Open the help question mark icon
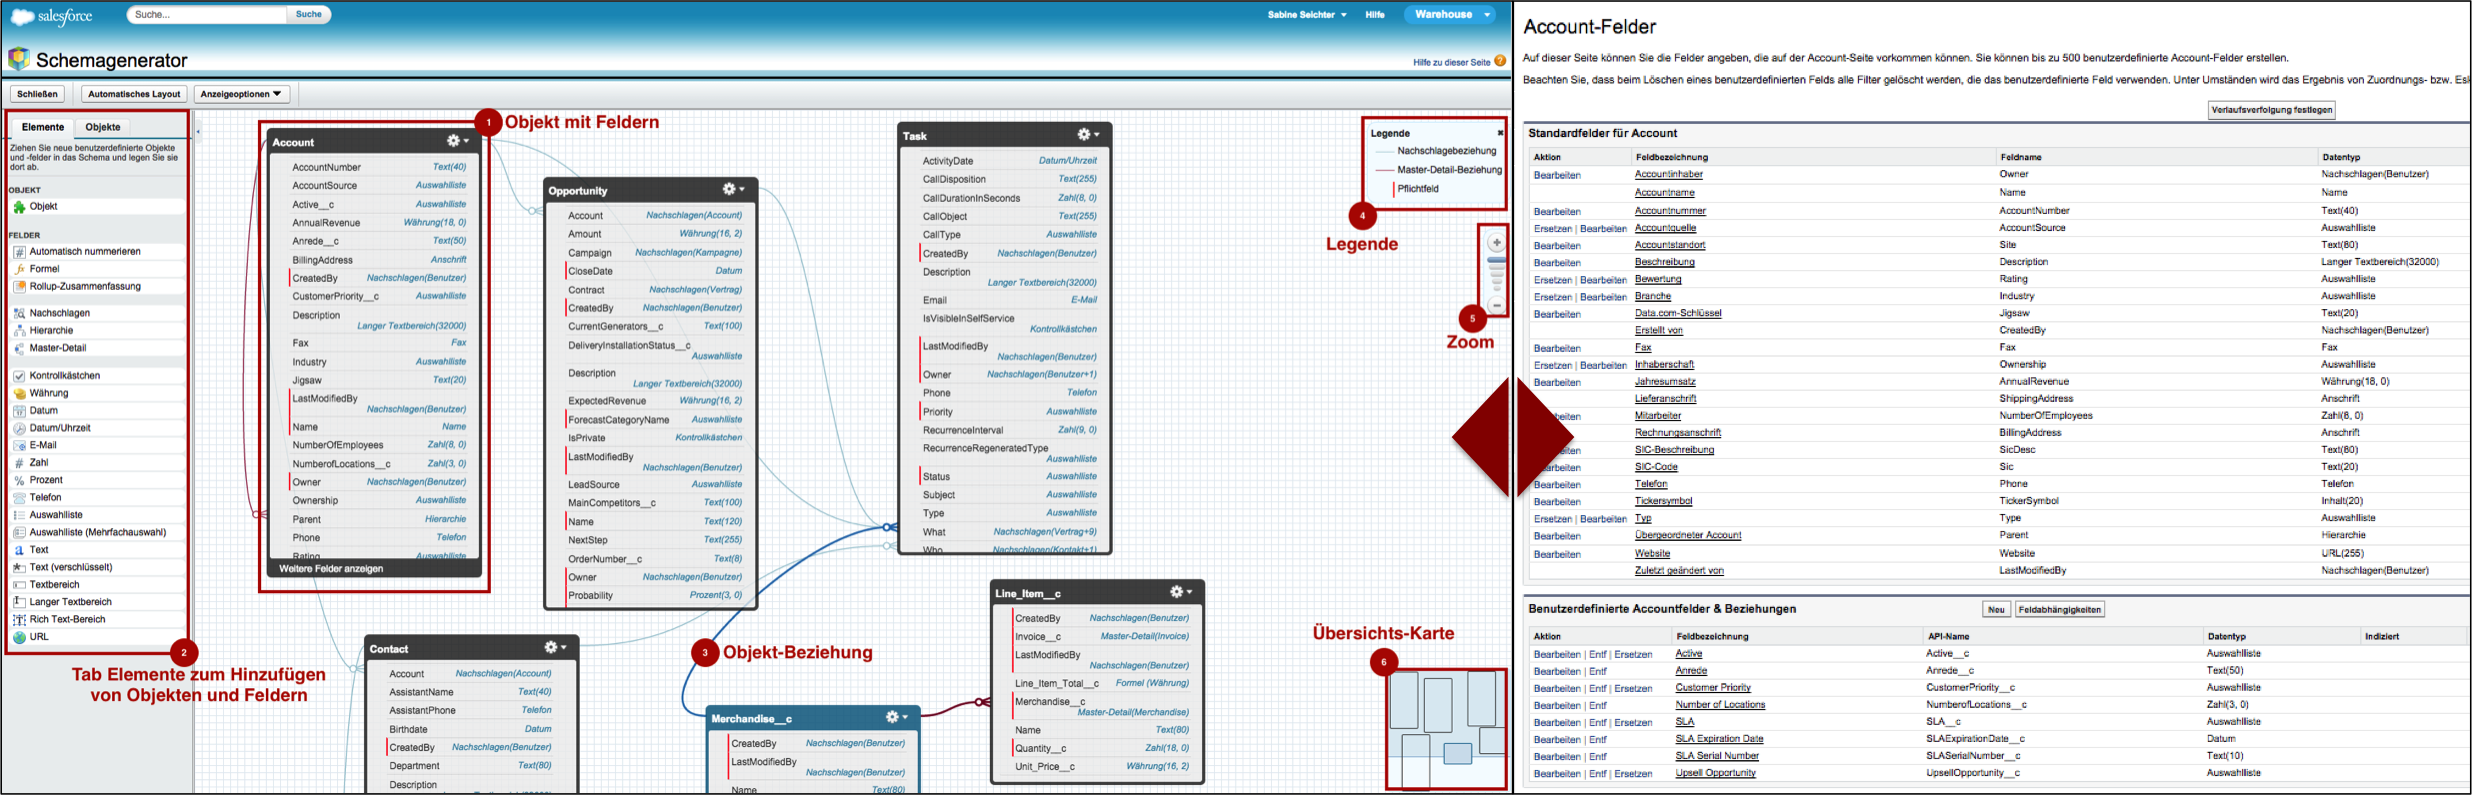This screenshot has width=2472, height=795. point(1500,61)
